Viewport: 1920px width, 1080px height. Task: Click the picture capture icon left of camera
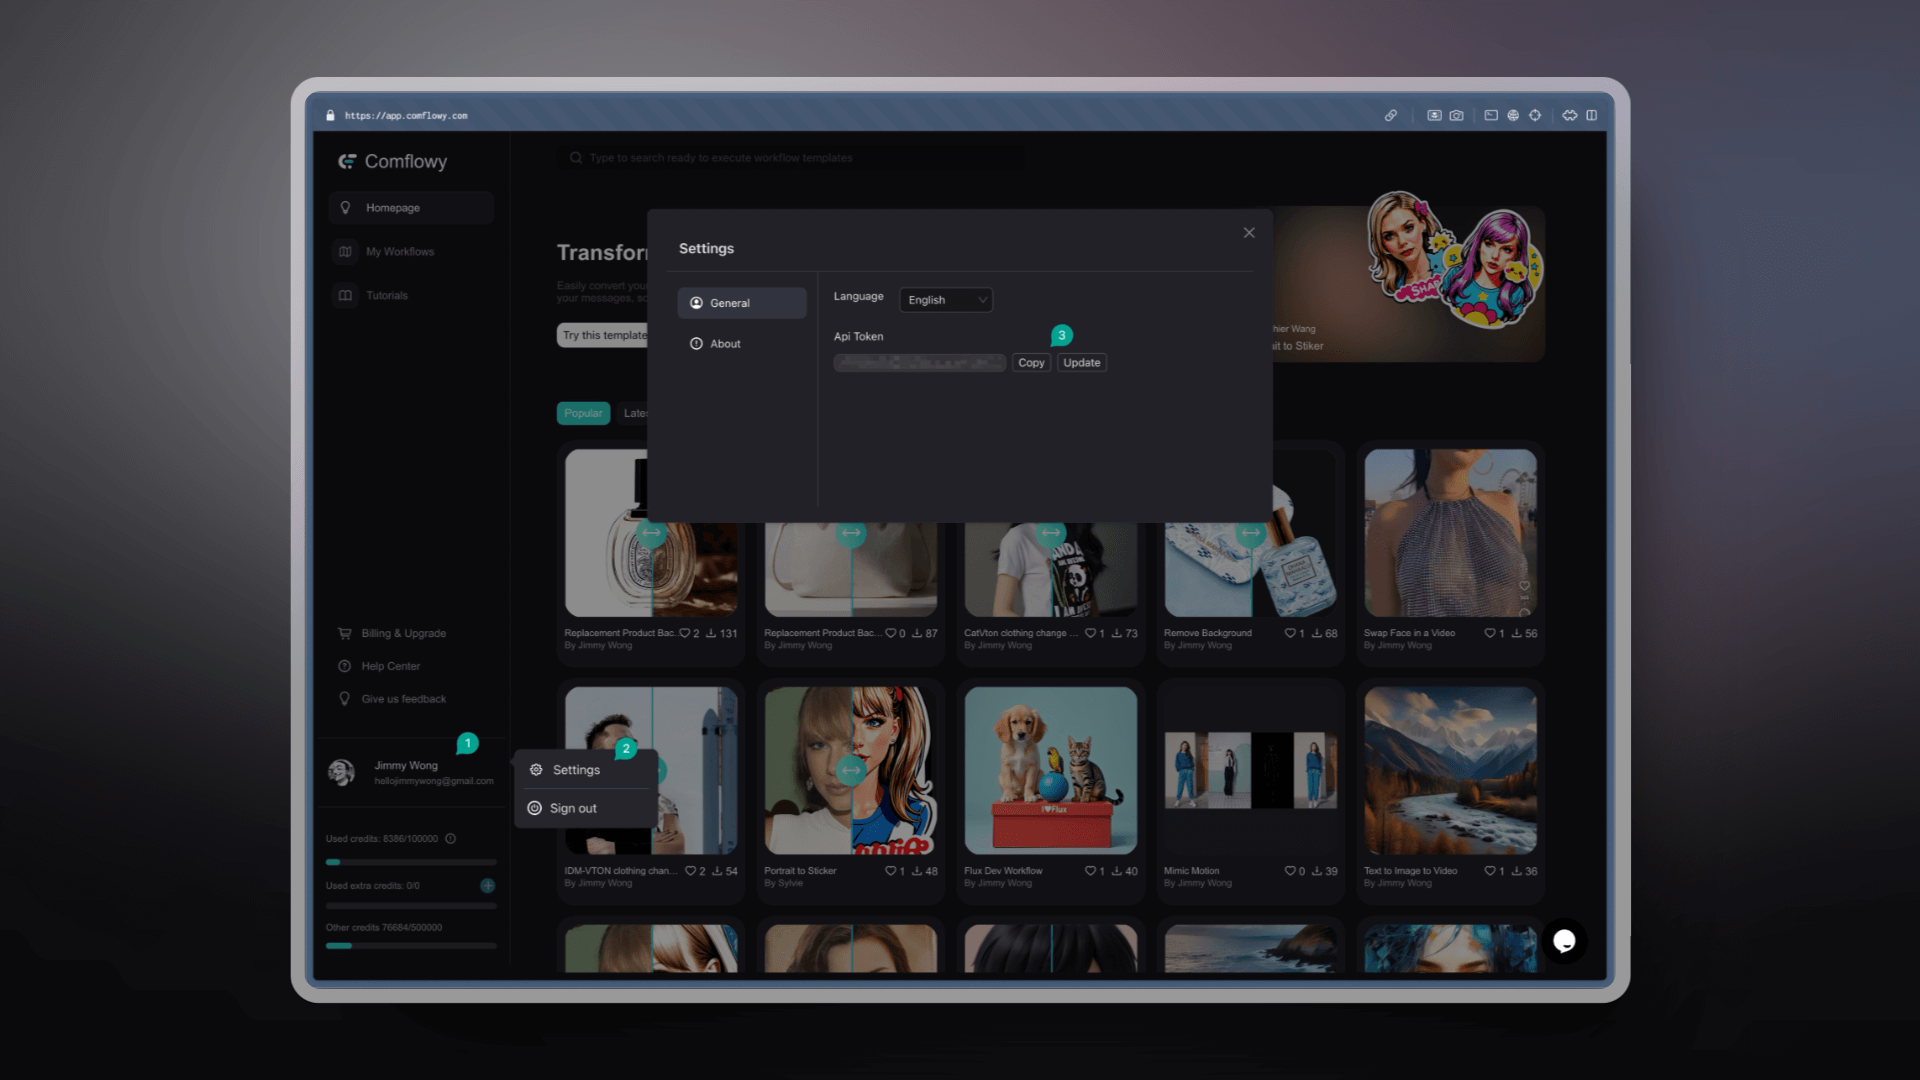[x=1434, y=116]
